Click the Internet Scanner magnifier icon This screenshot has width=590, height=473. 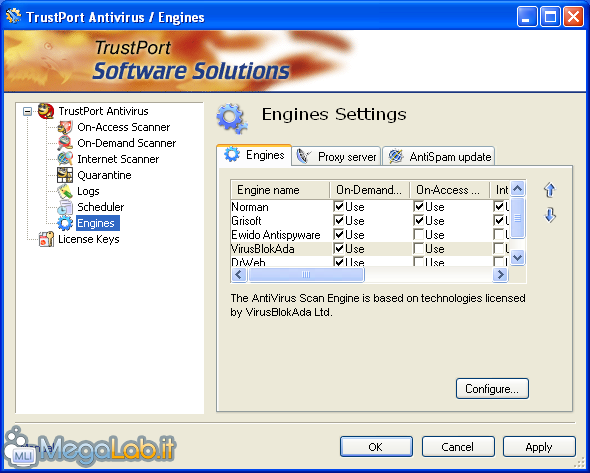coord(65,159)
